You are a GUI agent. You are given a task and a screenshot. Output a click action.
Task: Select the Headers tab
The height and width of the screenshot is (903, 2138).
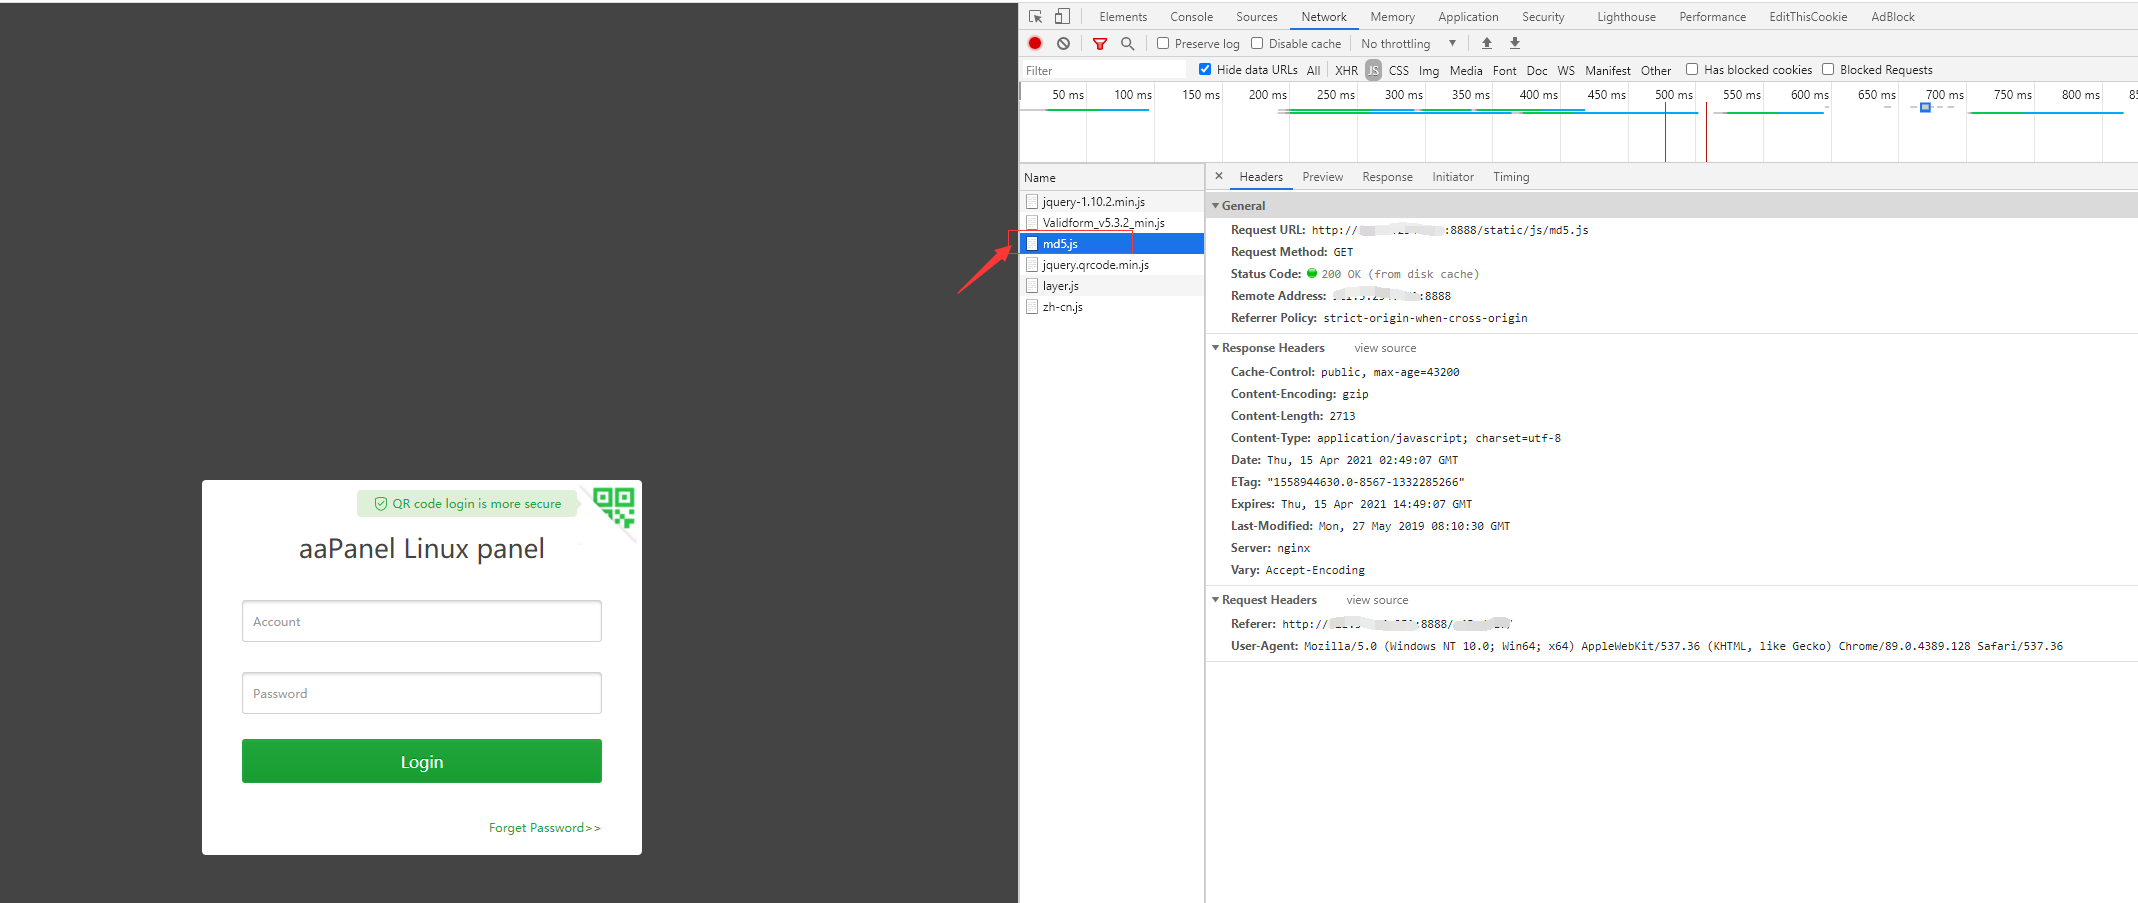pyautogui.click(x=1261, y=177)
